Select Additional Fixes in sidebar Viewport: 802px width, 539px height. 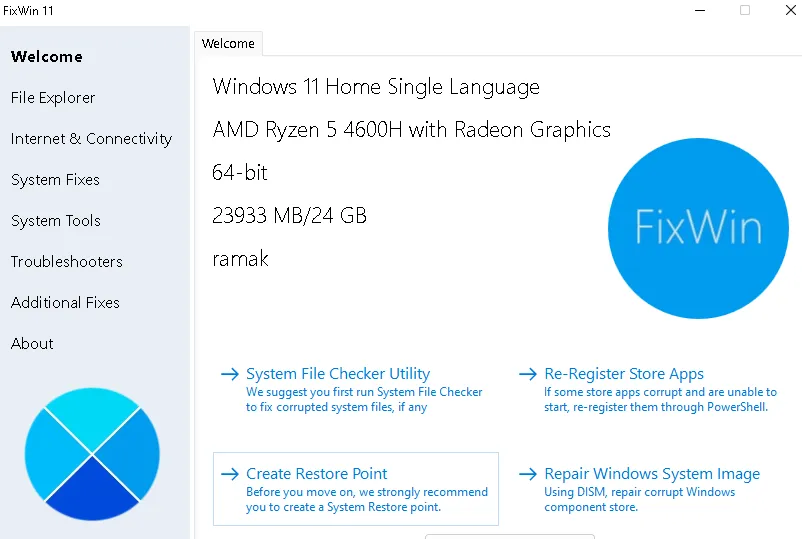coord(65,303)
